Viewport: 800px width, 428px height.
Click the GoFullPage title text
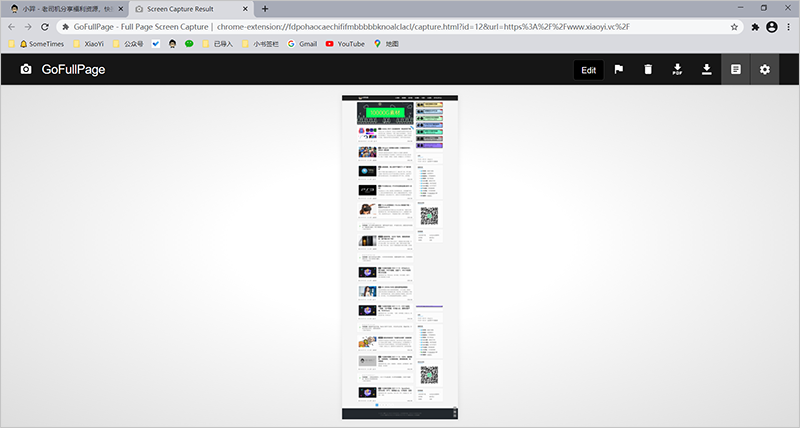point(73,69)
